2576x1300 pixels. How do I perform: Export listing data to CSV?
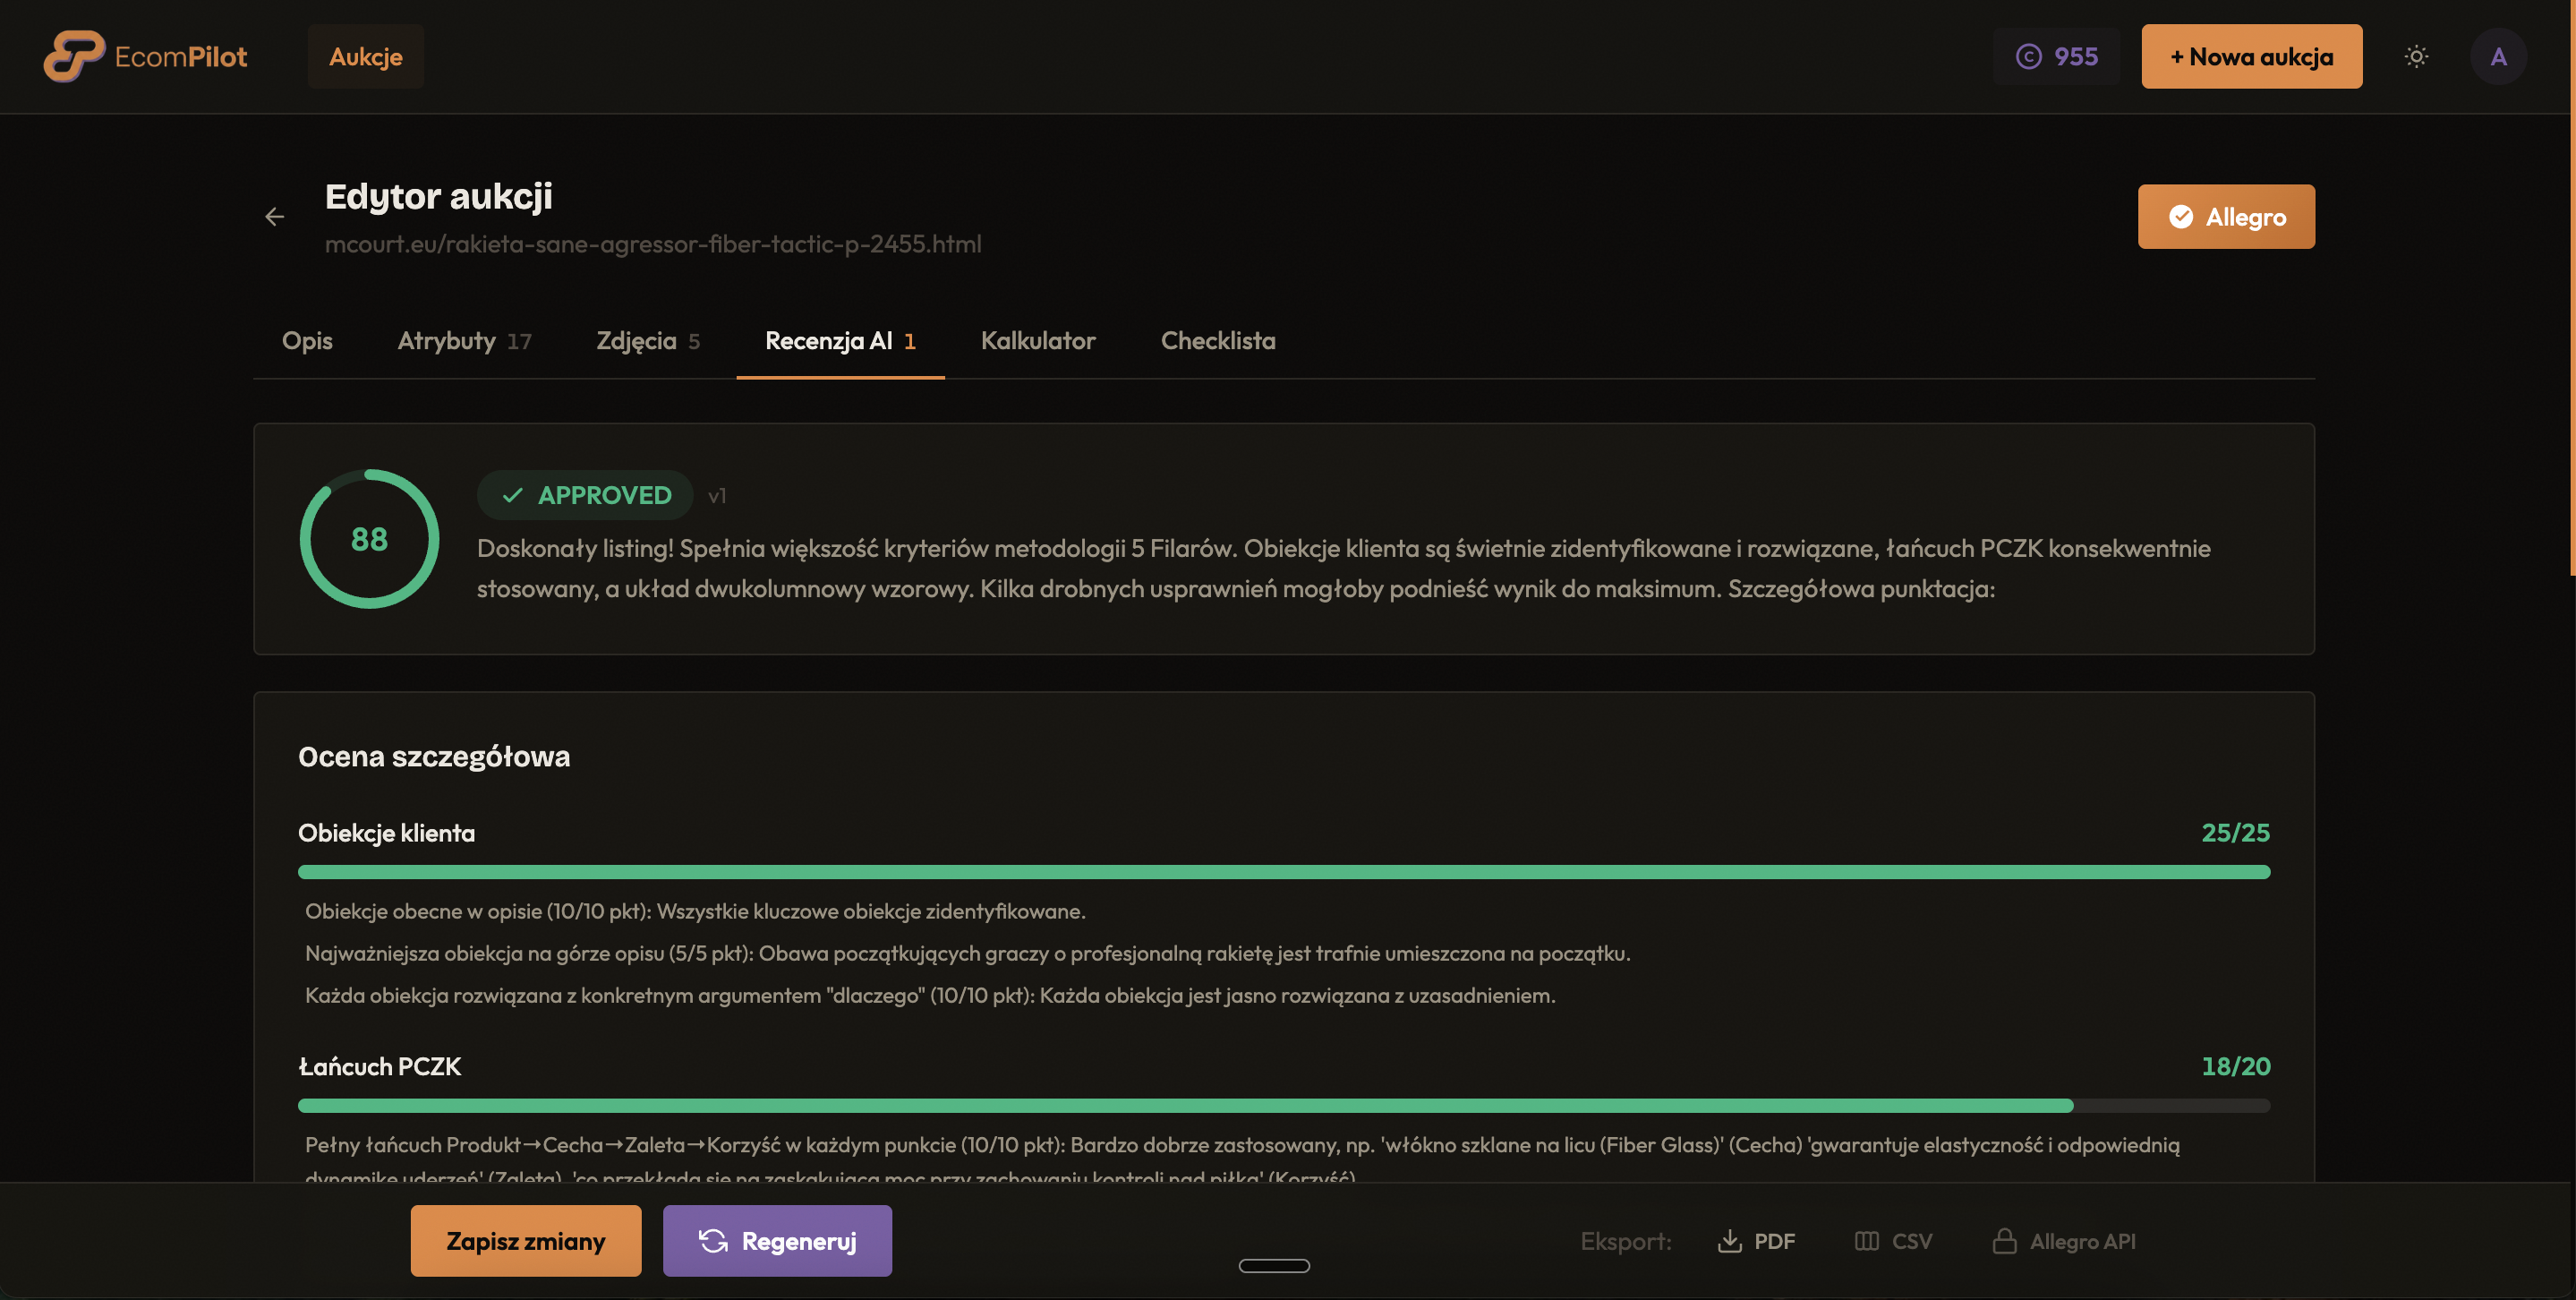tap(1893, 1241)
